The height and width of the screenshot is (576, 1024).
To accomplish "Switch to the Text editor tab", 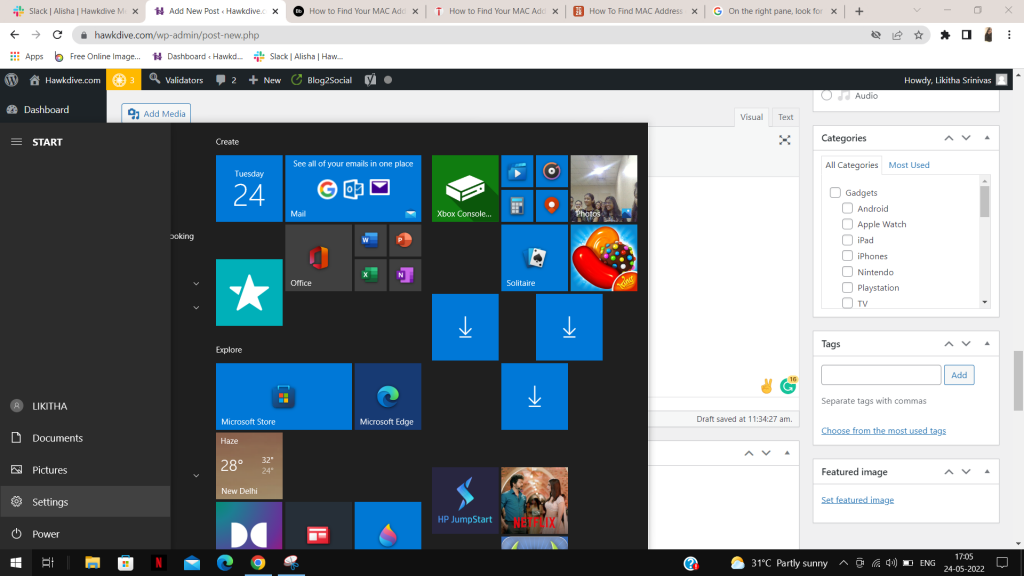I will (x=785, y=117).
